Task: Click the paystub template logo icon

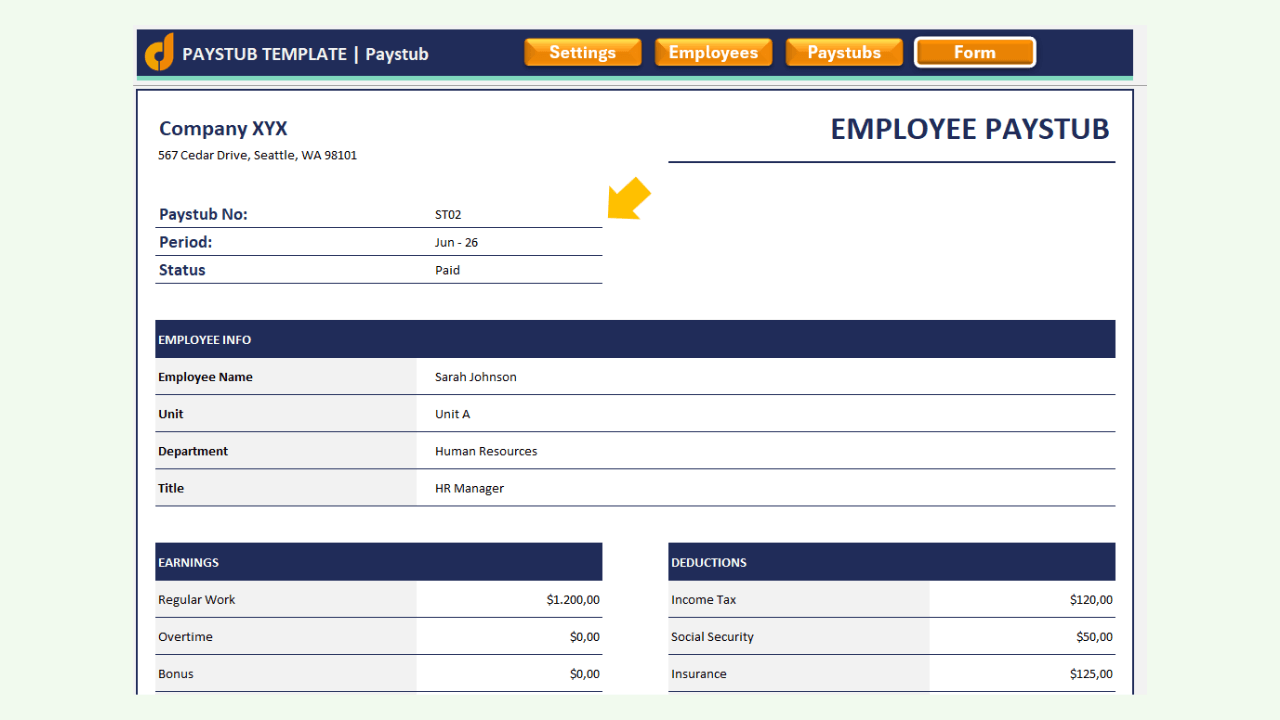Action: (160, 52)
